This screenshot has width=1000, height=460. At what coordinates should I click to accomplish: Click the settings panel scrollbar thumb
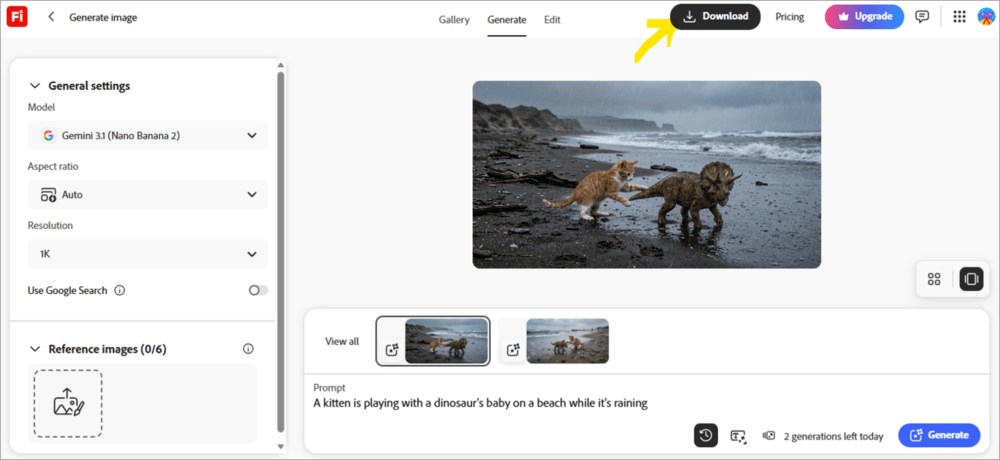(x=280, y=252)
